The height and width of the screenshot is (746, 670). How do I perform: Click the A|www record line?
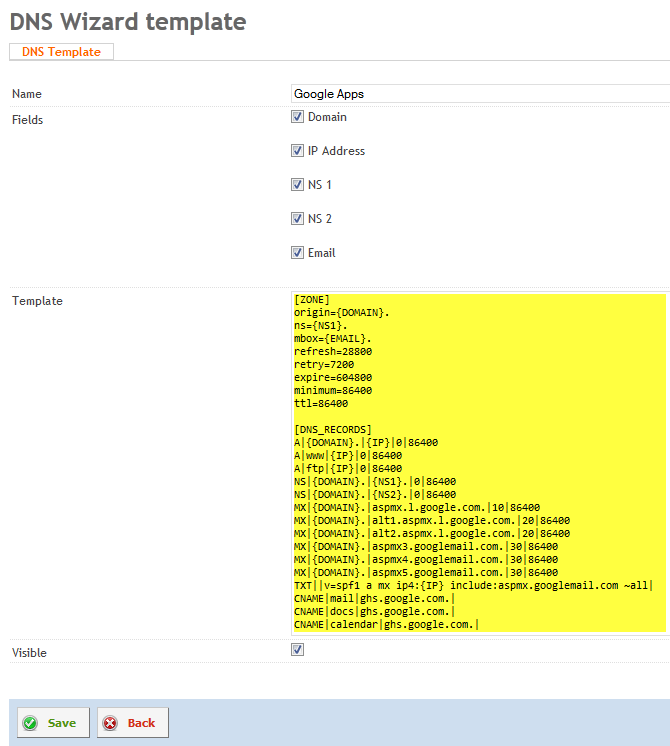(x=348, y=456)
